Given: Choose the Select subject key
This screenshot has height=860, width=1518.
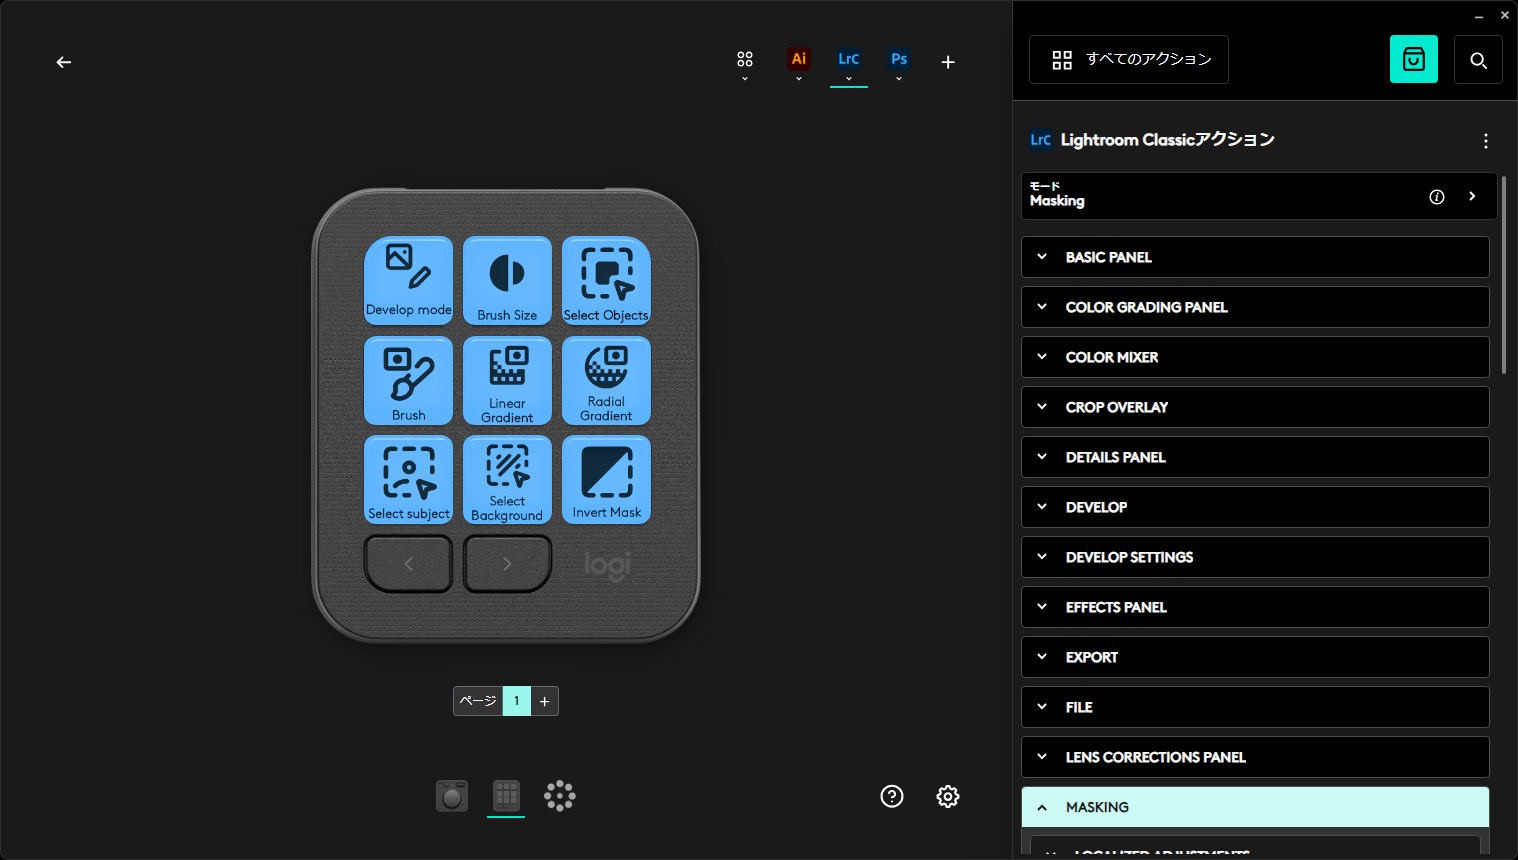Looking at the screenshot, I should (408, 479).
